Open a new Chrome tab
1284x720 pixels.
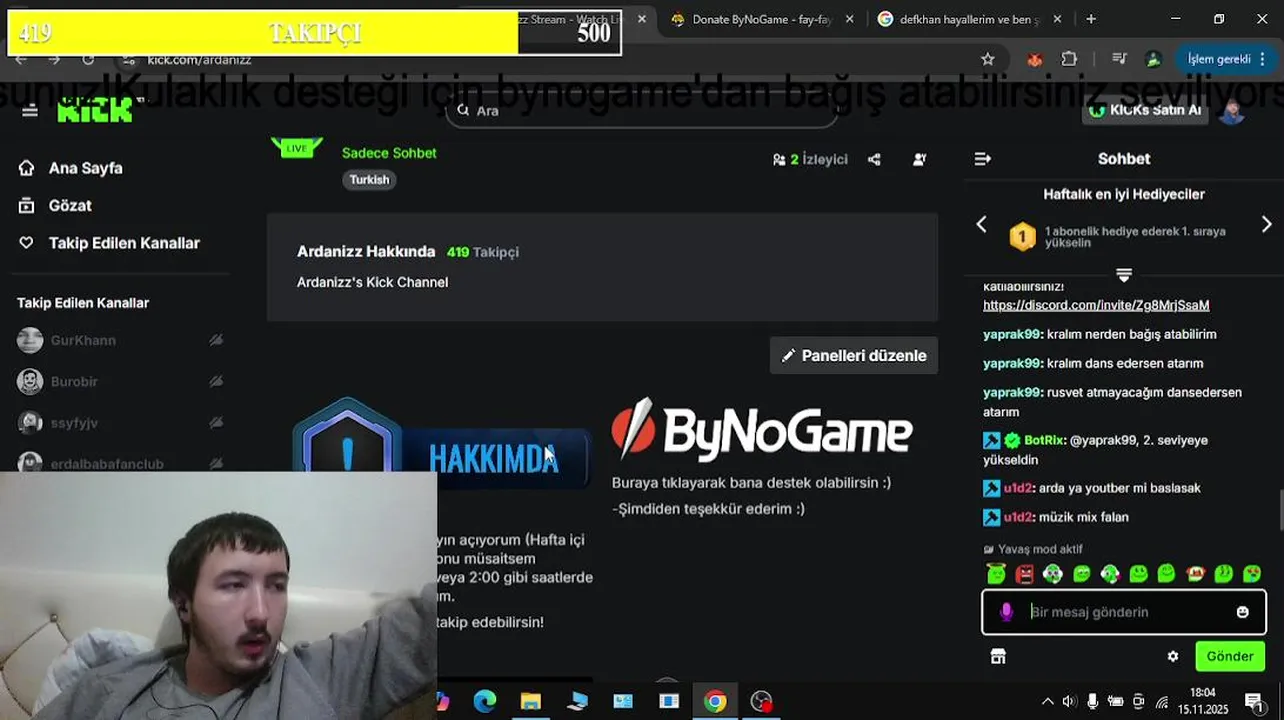pyautogui.click(x=1091, y=19)
